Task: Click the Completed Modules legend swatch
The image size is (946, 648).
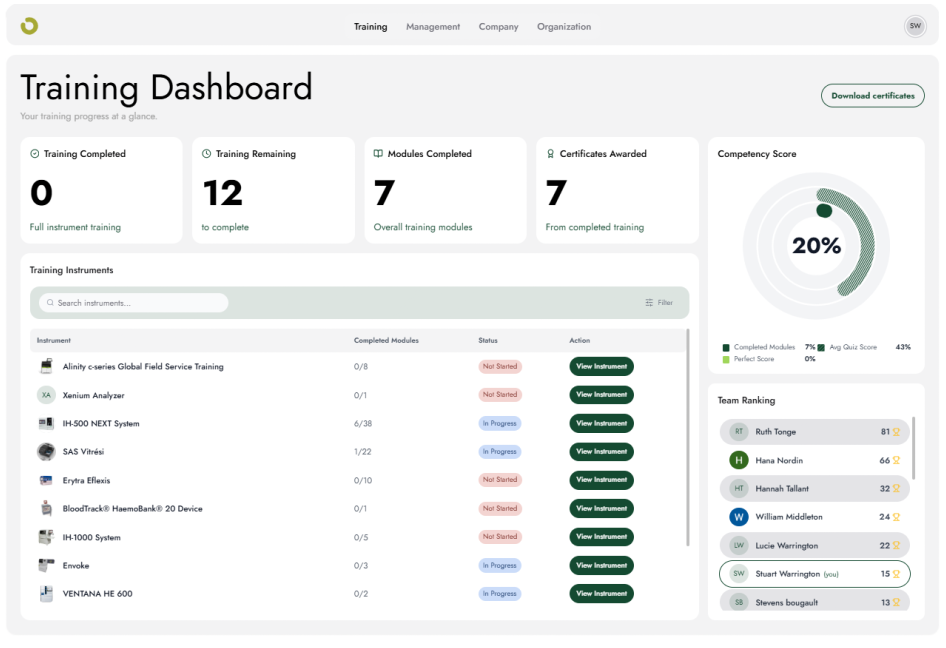Action: pos(726,348)
